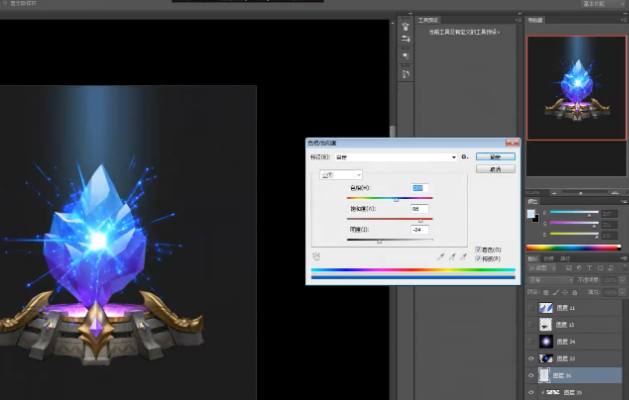Click the third icon in collapsed panel dock
The width and height of the screenshot is (629, 400).
pyautogui.click(x=406, y=56)
